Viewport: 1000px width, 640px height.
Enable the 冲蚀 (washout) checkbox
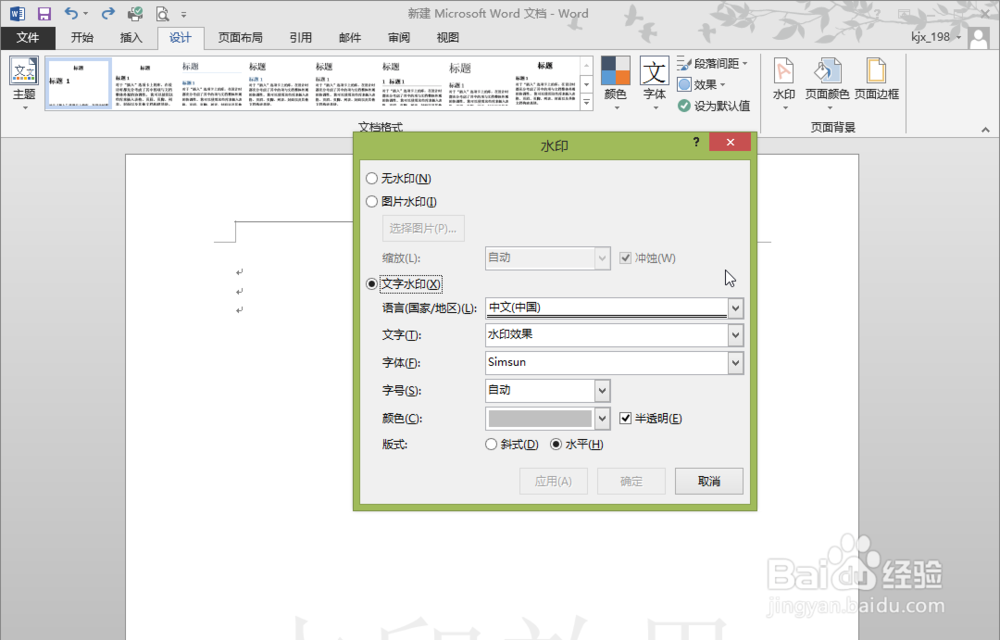click(625, 257)
